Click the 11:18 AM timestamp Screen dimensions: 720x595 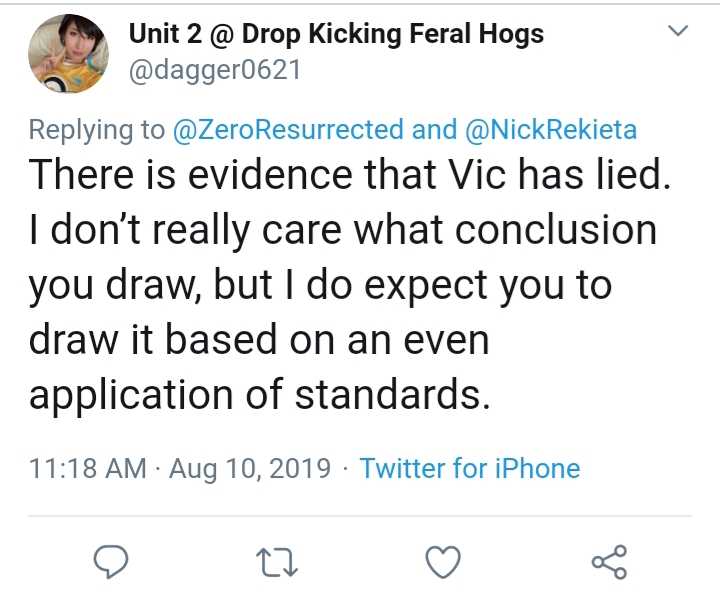[x=88, y=468]
